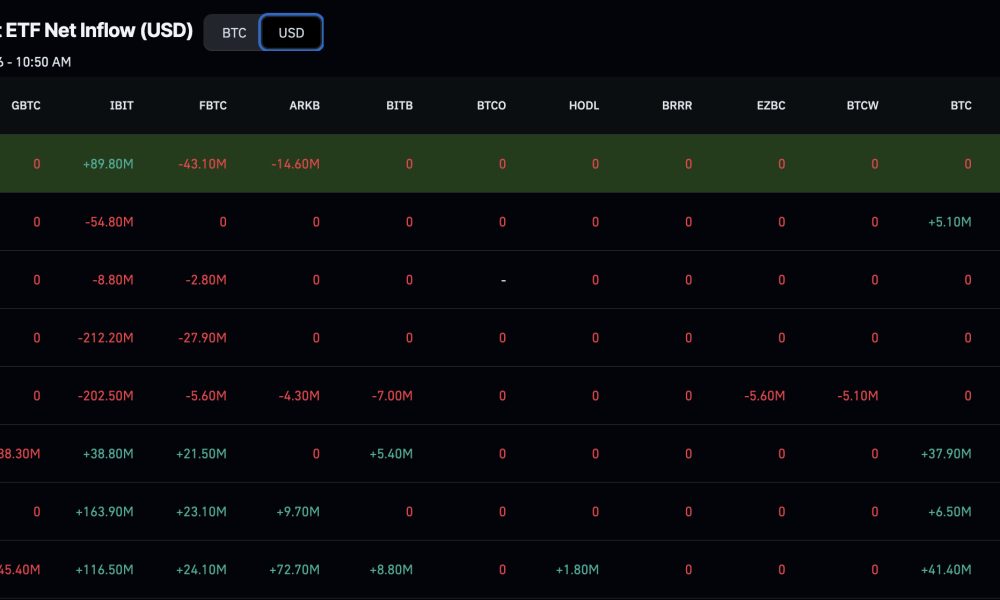Select the +9.70M ARKB cell
The width and height of the screenshot is (1000, 600).
click(x=298, y=512)
